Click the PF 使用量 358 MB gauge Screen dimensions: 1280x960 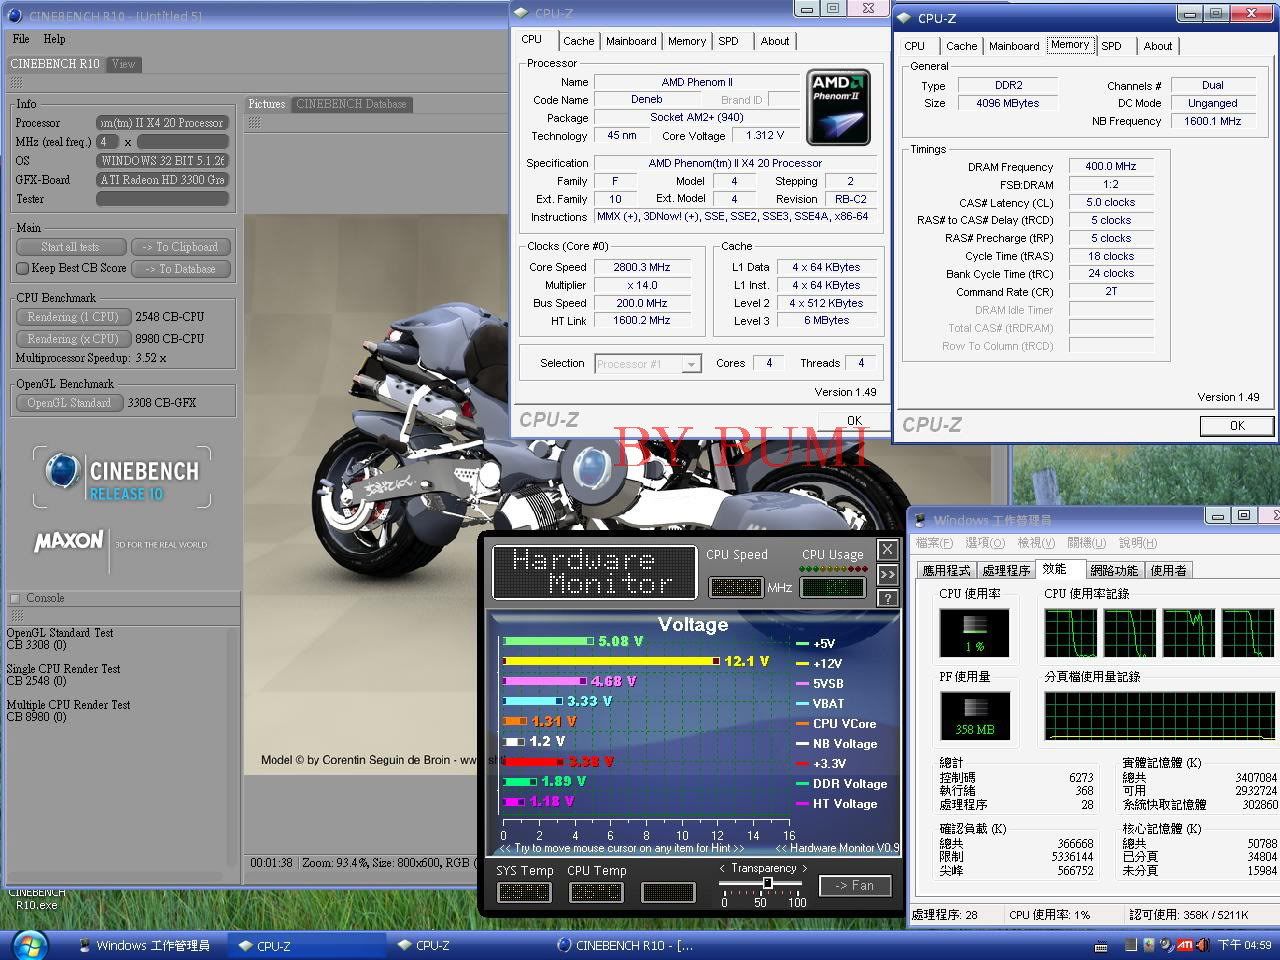(x=974, y=715)
